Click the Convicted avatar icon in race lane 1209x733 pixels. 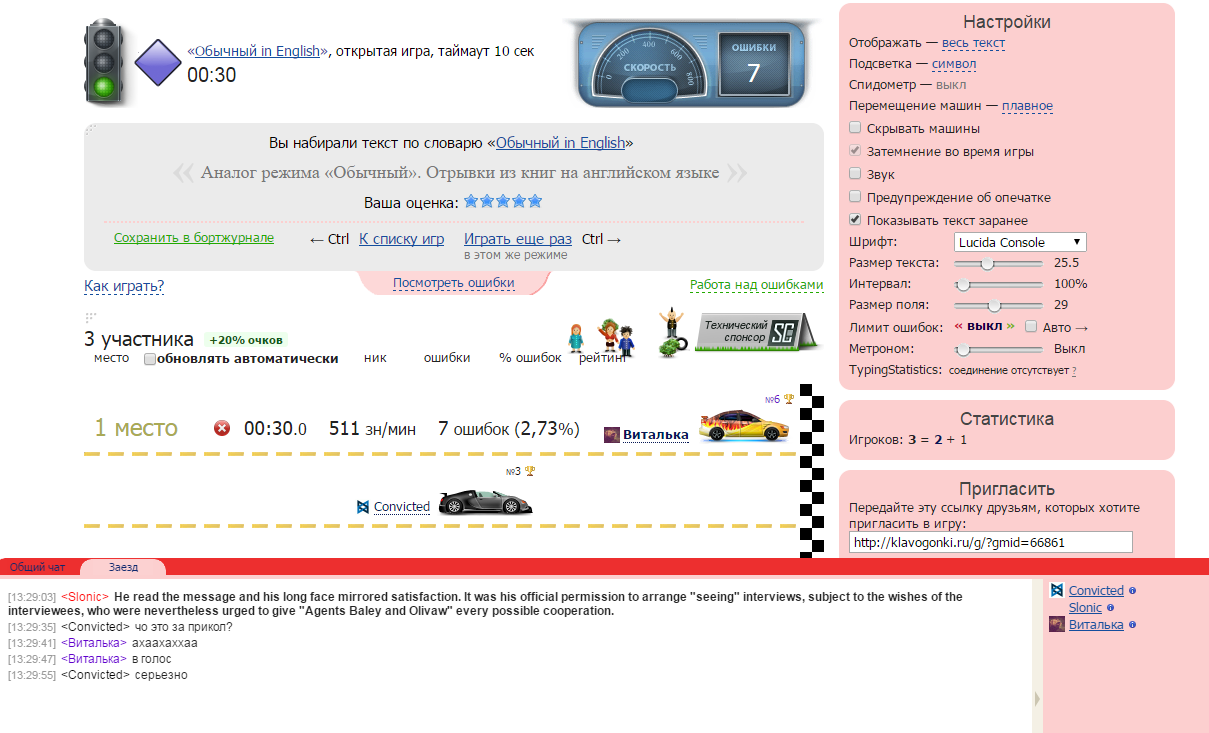[x=363, y=507]
